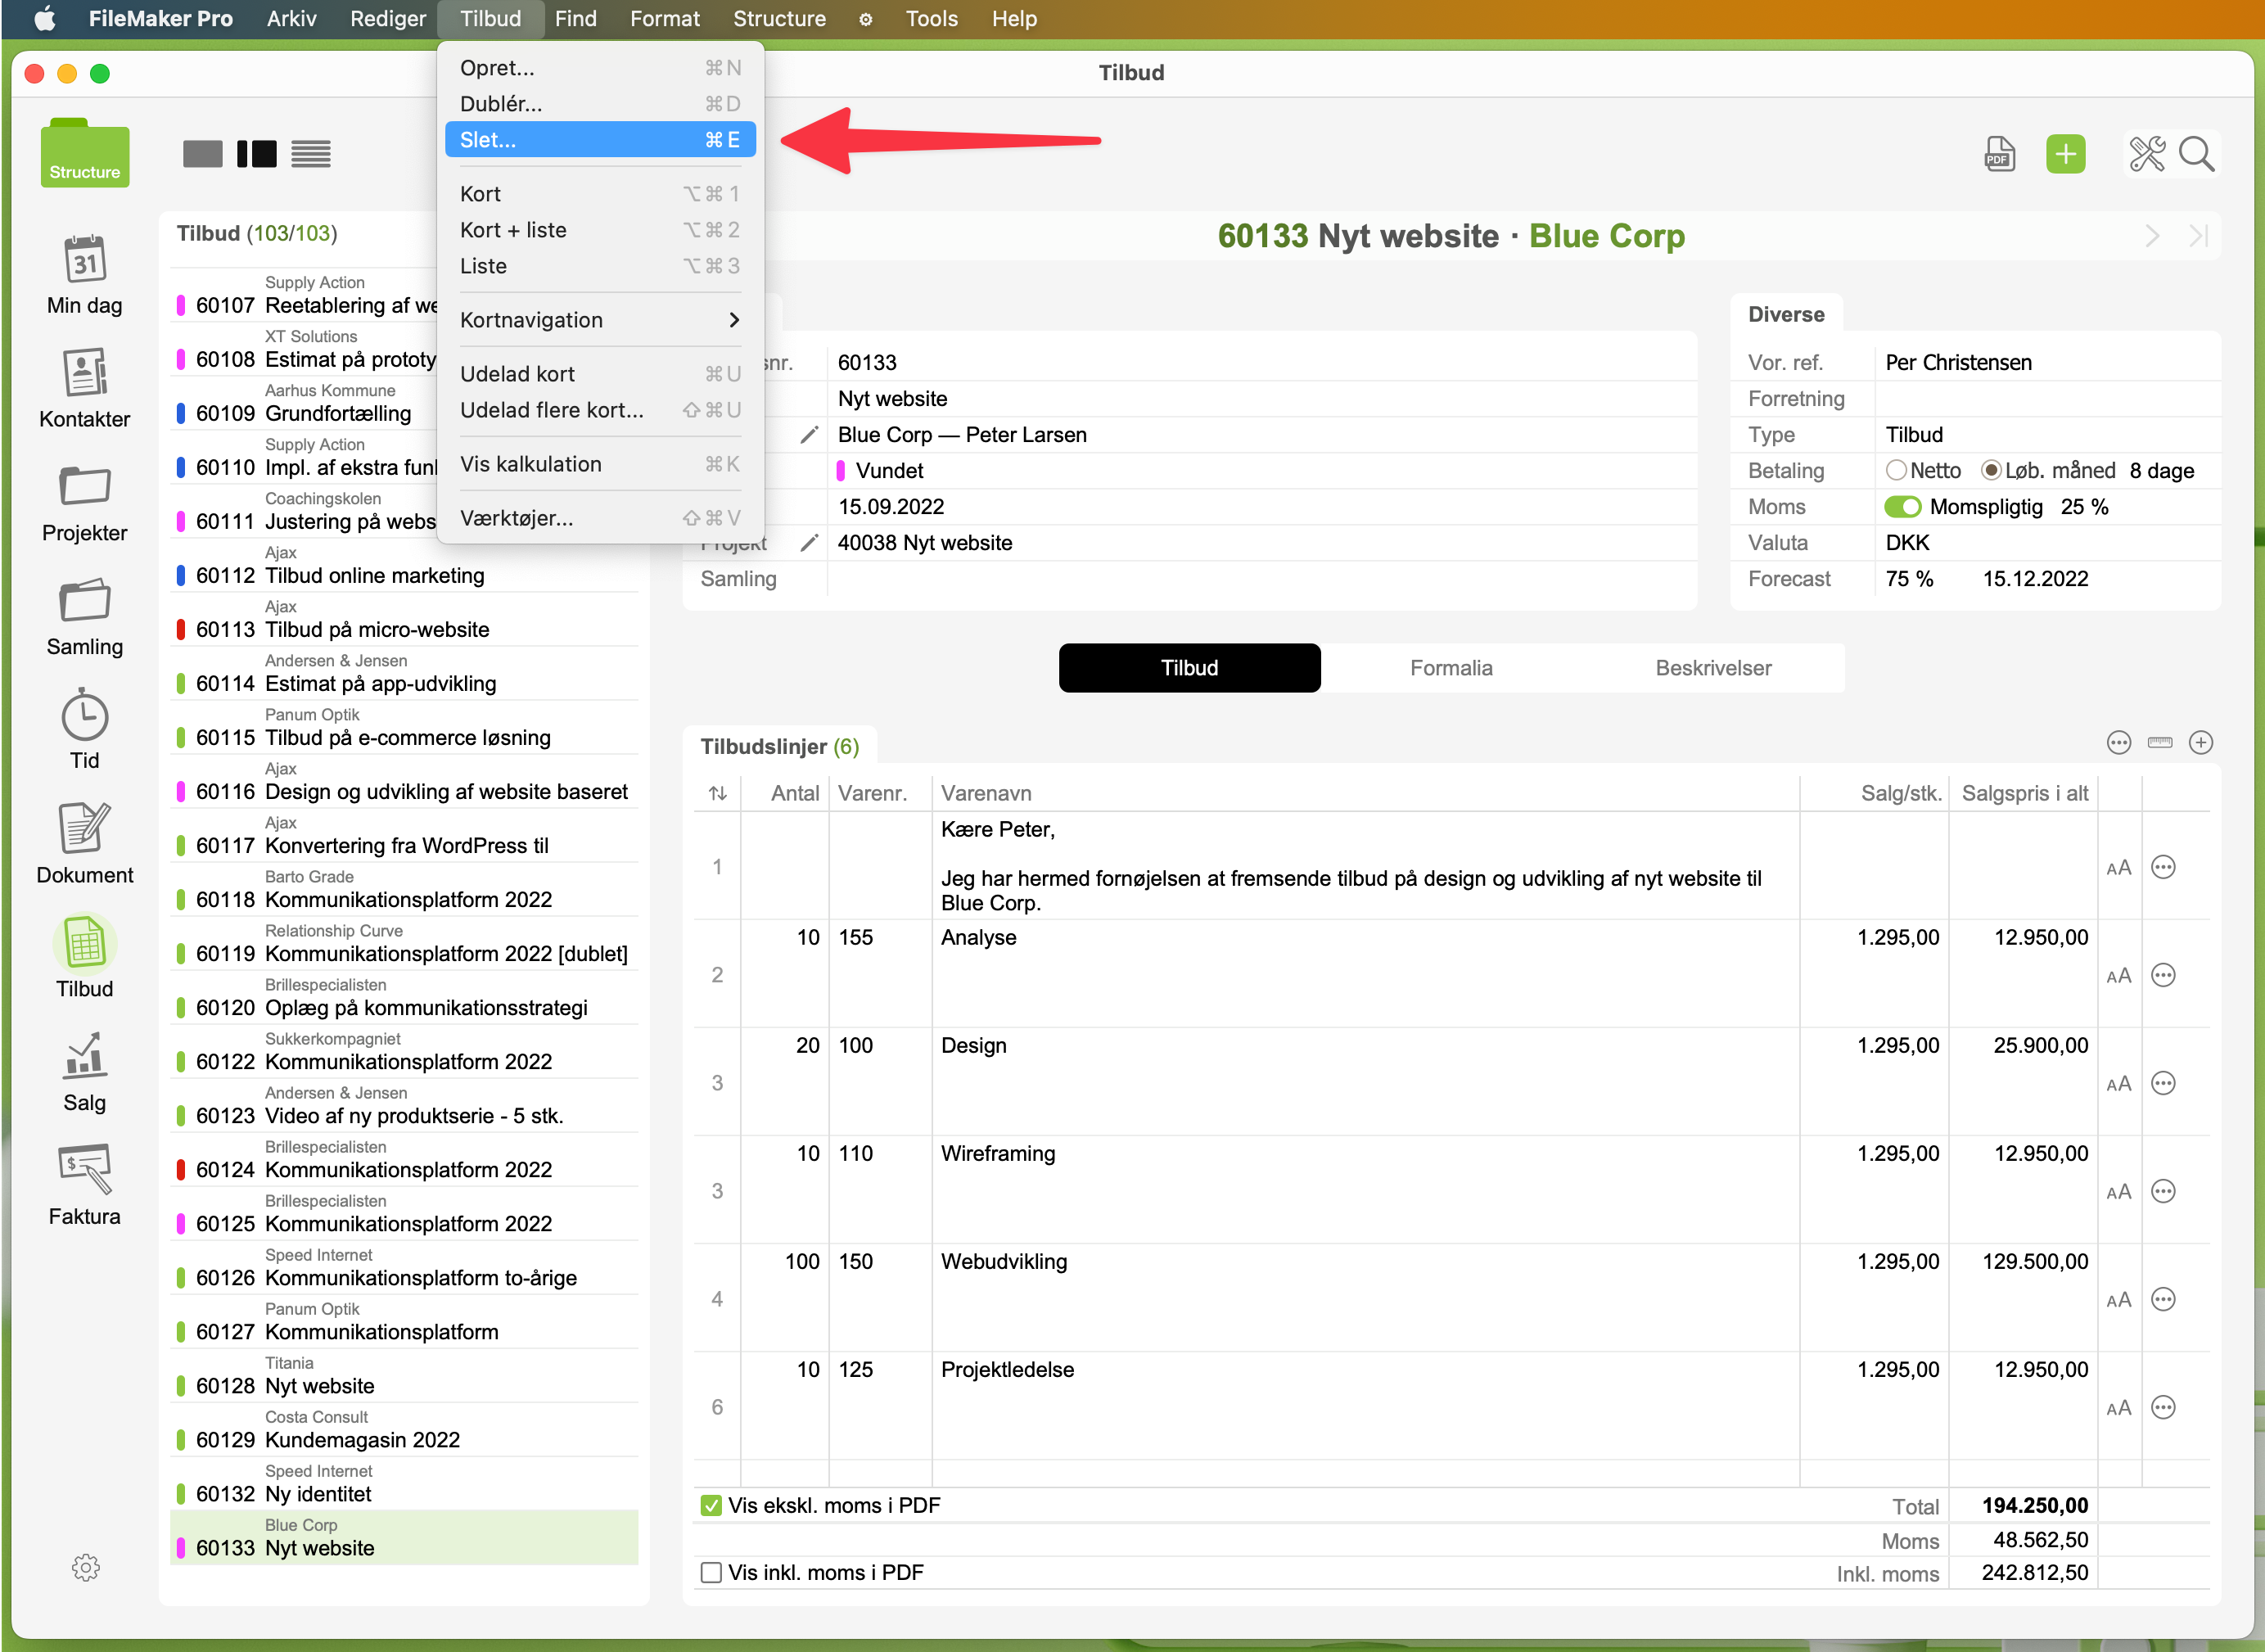Click the green plus add button
The width and height of the screenshot is (2265, 1652).
(2065, 154)
